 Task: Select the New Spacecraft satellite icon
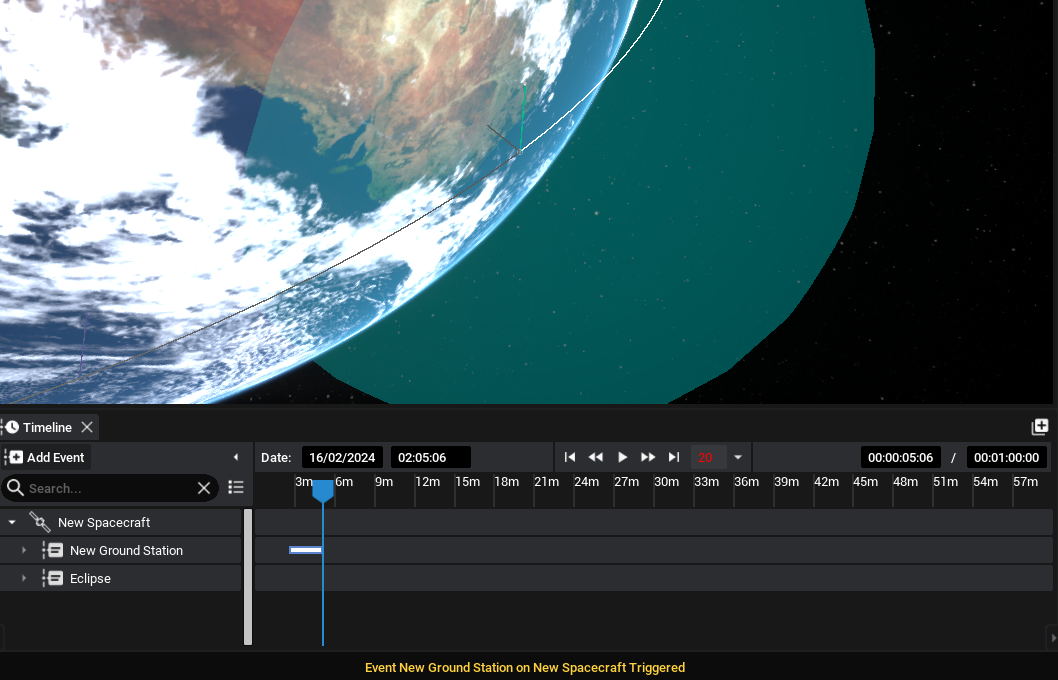pos(40,522)
